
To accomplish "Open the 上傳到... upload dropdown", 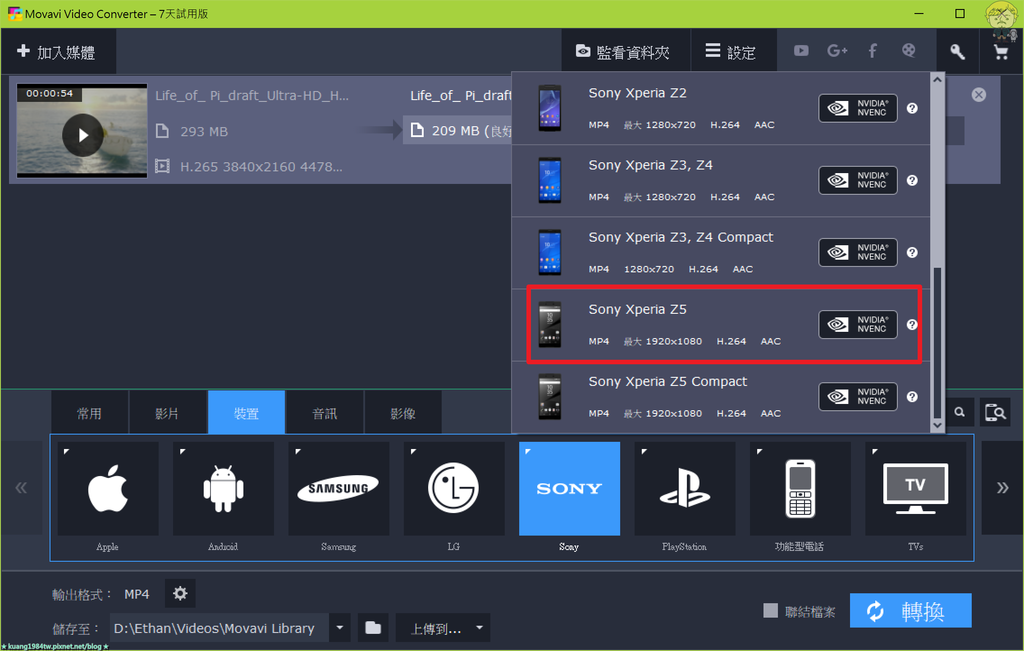I will coord(443,628).
